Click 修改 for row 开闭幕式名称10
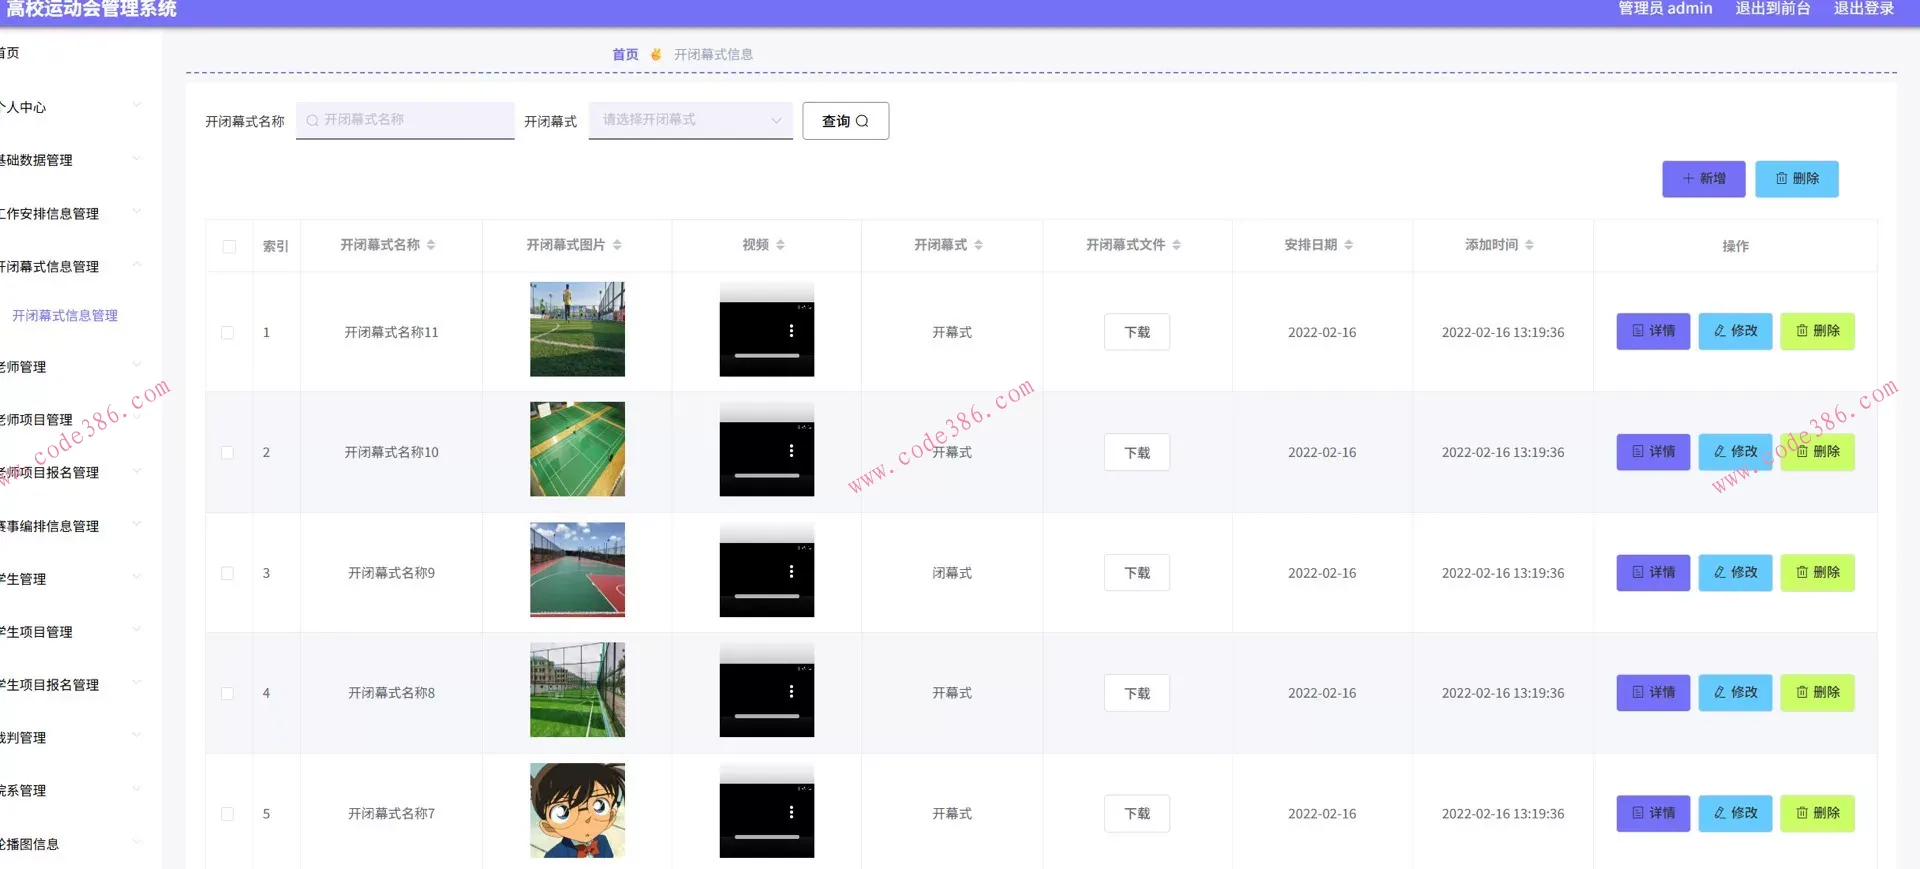 (1735, 451)
